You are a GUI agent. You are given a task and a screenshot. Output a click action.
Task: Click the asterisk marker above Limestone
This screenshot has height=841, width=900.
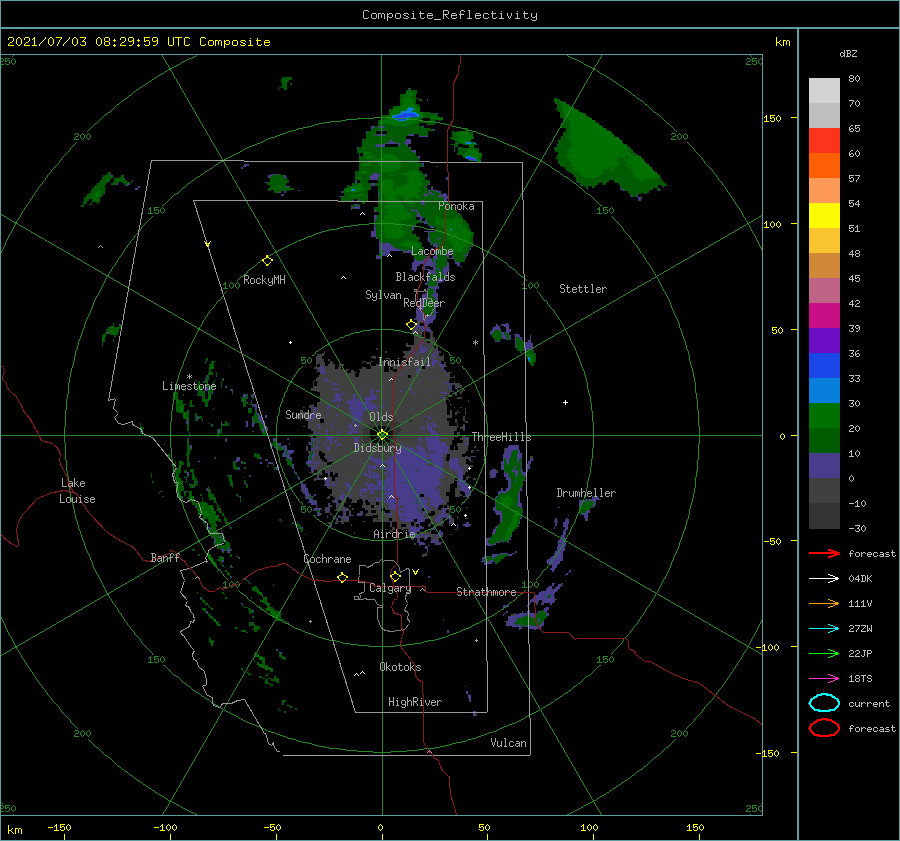pos(189,377)
